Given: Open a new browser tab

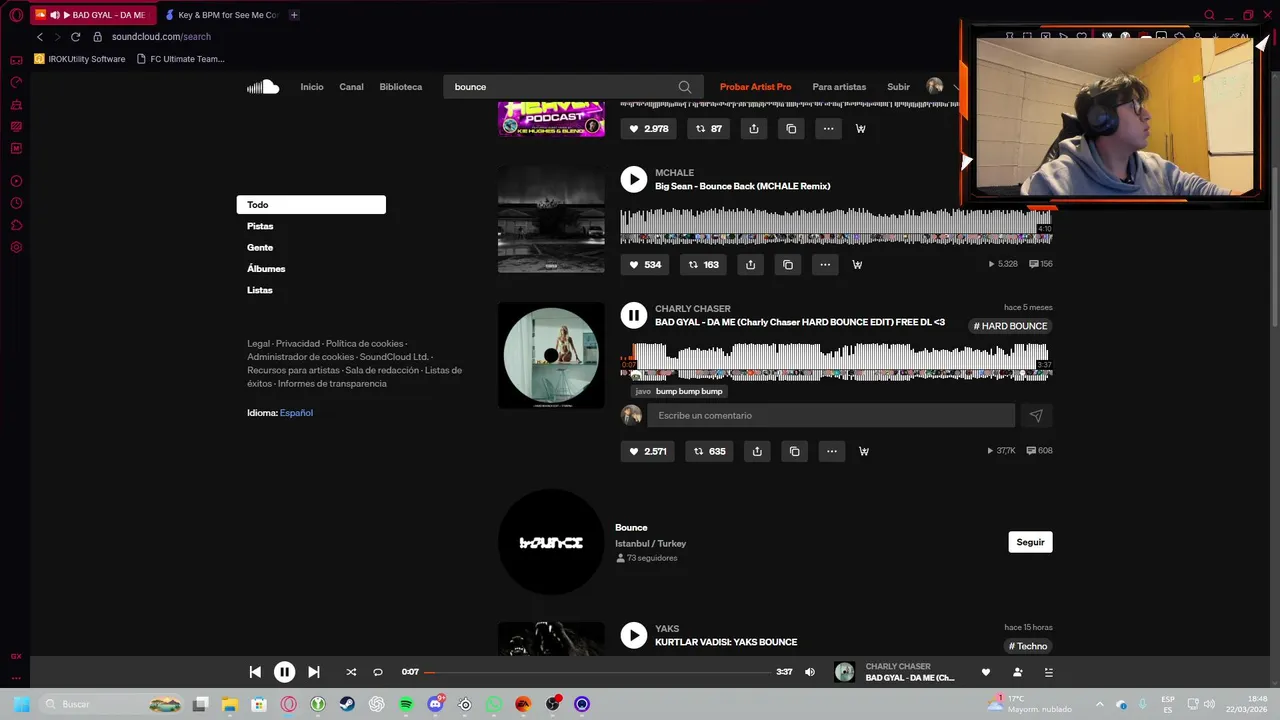Looking at the screenshot, I should [x=294, y=15].
